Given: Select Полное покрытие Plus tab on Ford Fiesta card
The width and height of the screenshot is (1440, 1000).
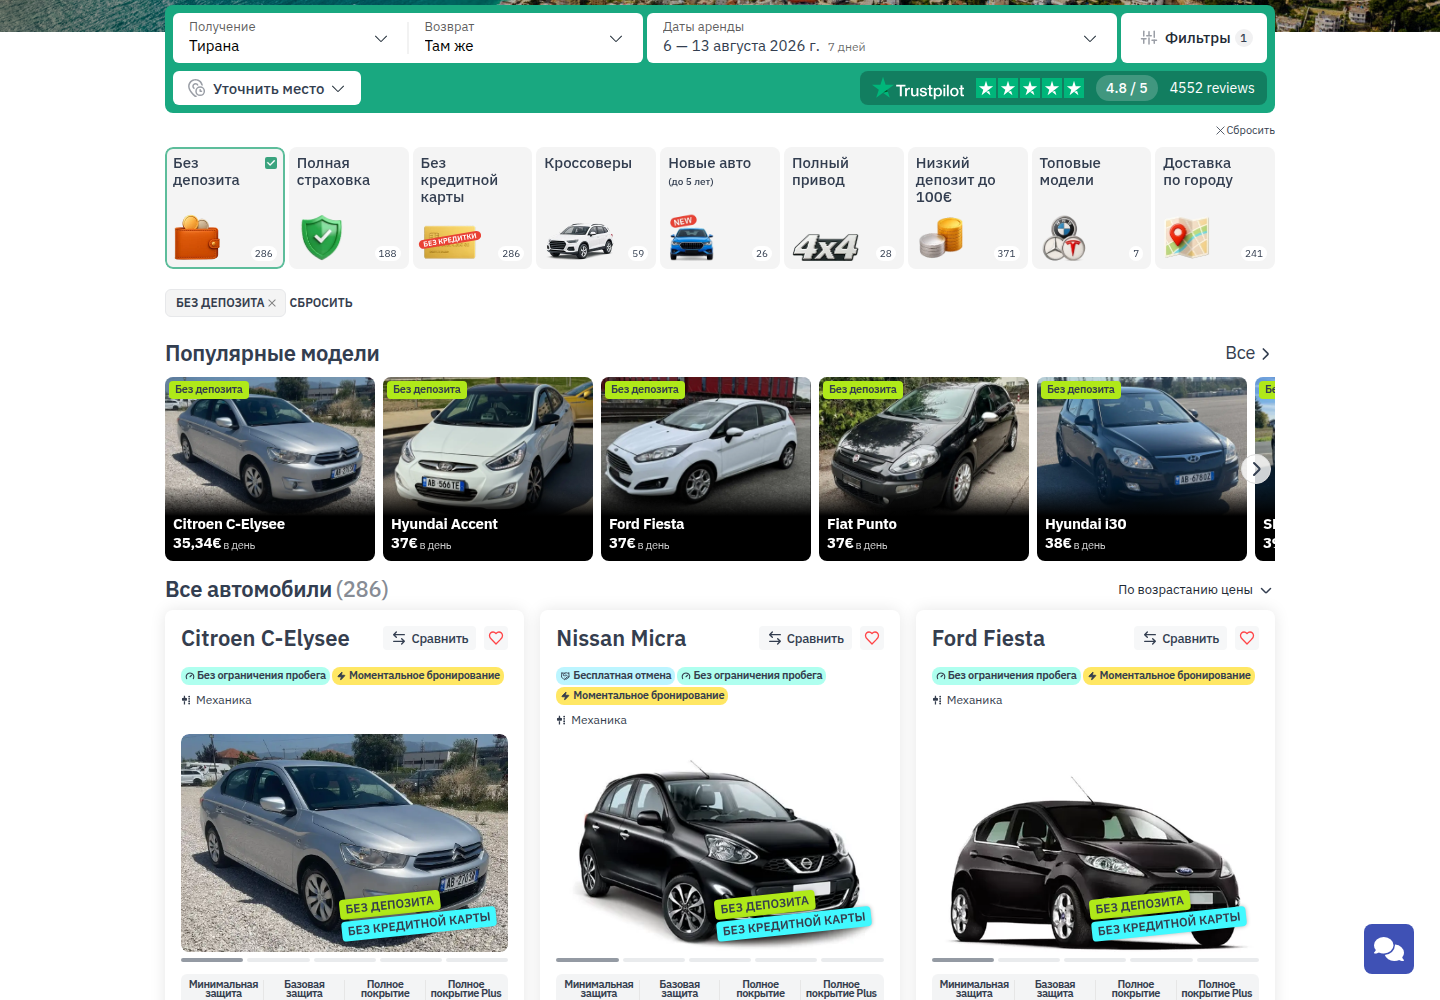Looking at the screenshot, I should (x=1217, y=989).
